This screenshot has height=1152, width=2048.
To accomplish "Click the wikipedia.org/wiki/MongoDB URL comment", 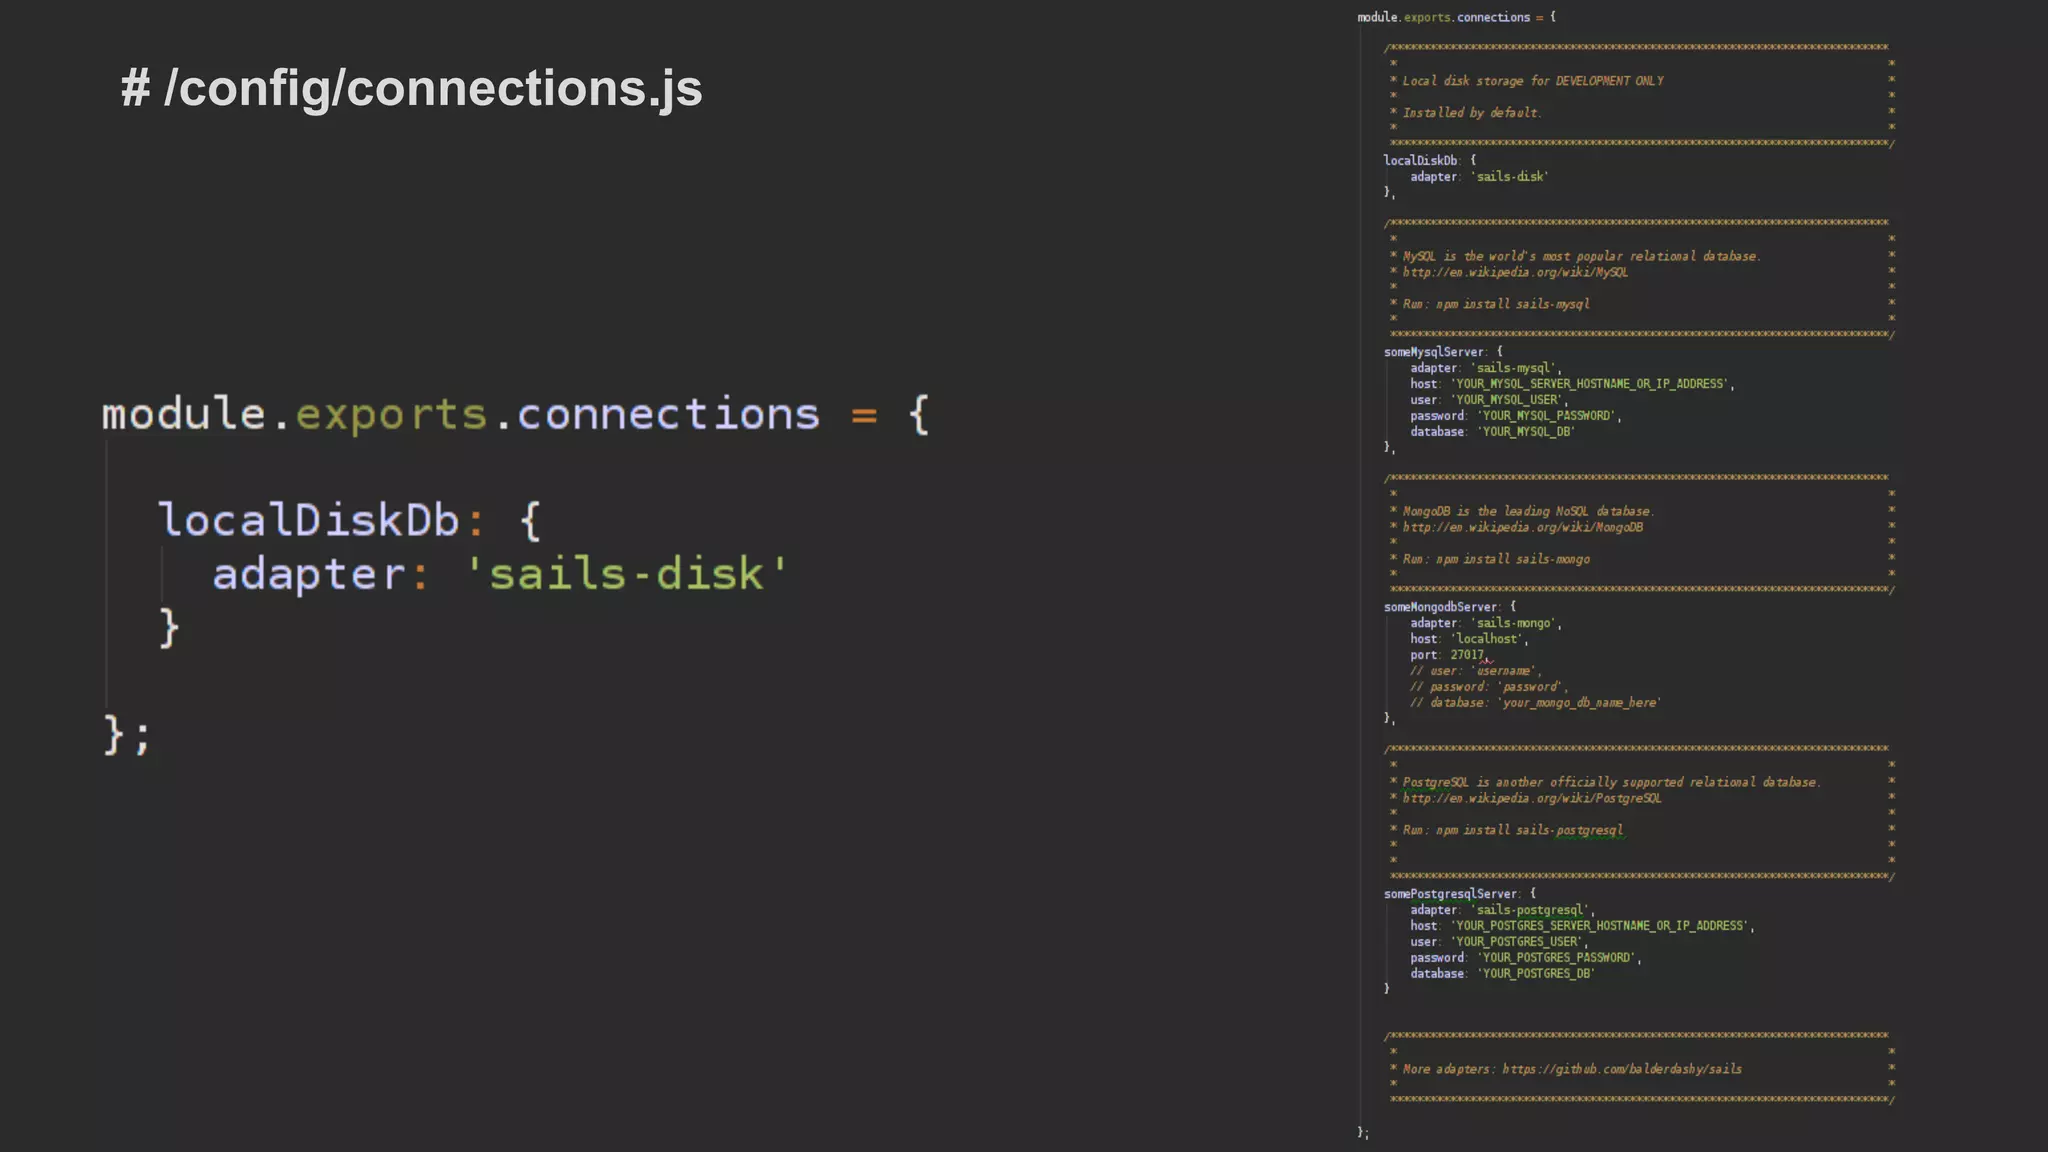I will coord(1522,527).
